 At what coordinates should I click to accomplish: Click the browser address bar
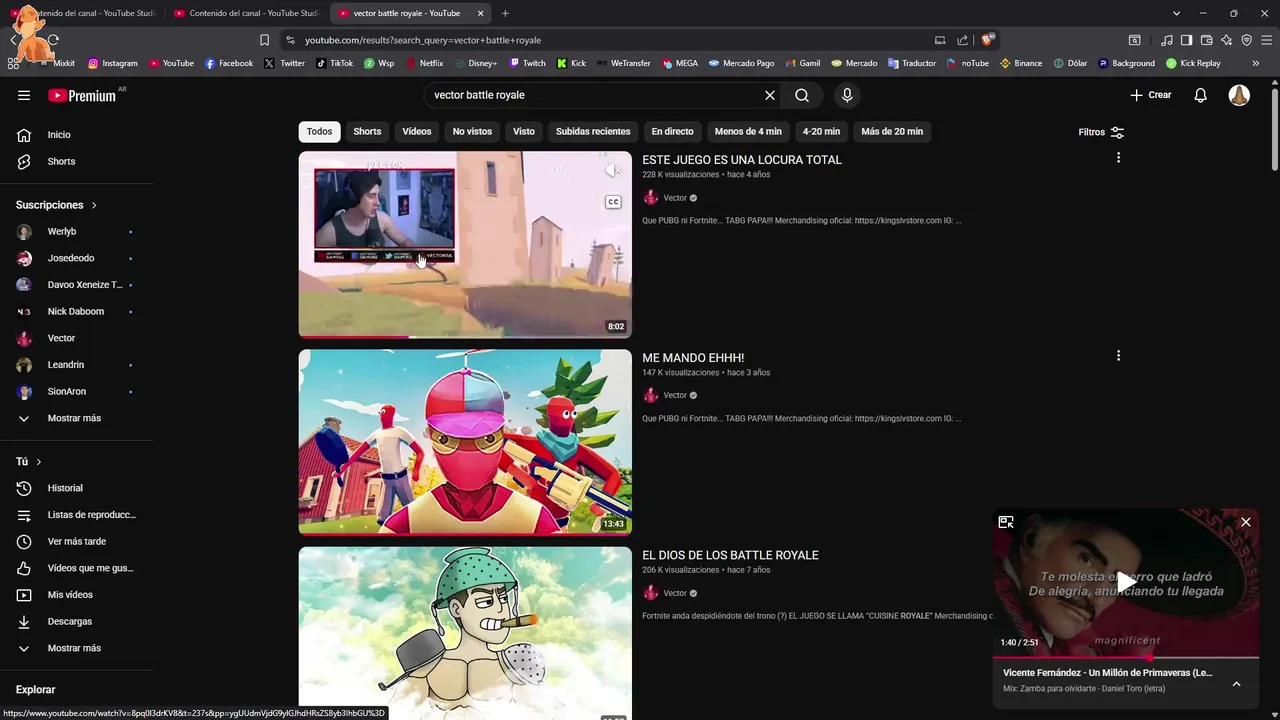[x=612, y=40]
